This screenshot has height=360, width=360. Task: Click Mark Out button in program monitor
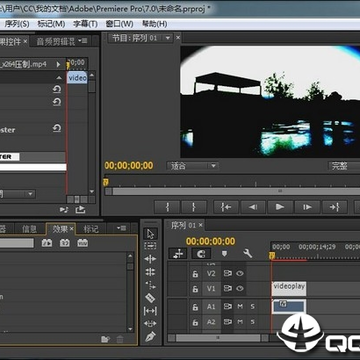click(x=194, y=207)
